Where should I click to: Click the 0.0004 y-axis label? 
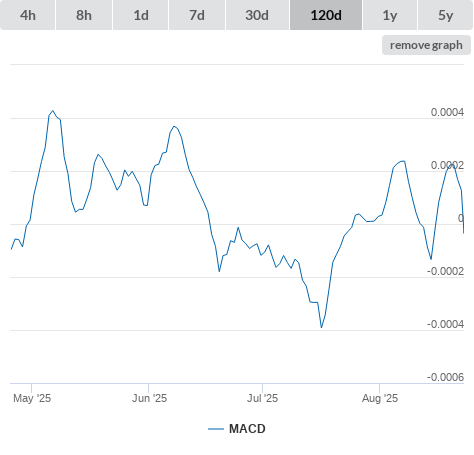[447, 112]
